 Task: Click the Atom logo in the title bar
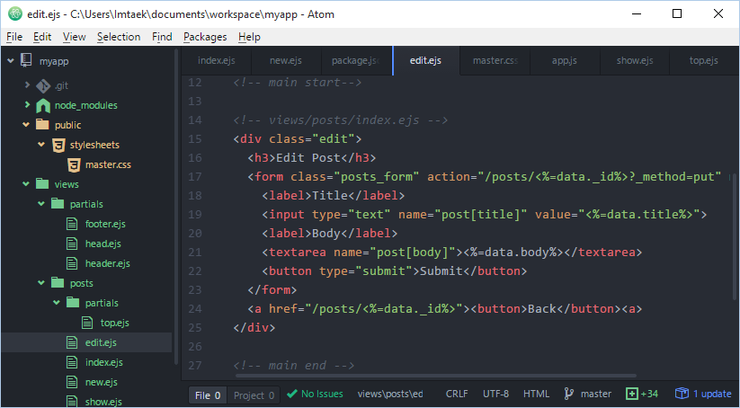pos(15,14)
